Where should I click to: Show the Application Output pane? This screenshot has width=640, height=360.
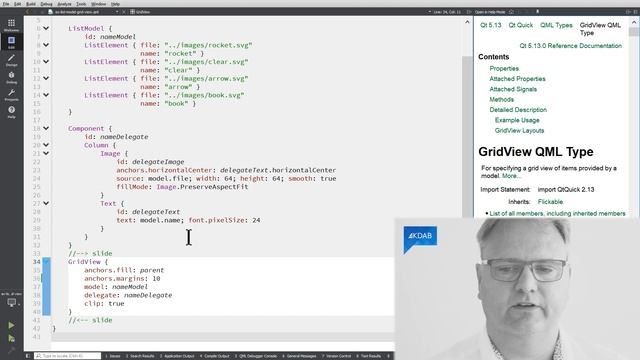click(177, 356)
